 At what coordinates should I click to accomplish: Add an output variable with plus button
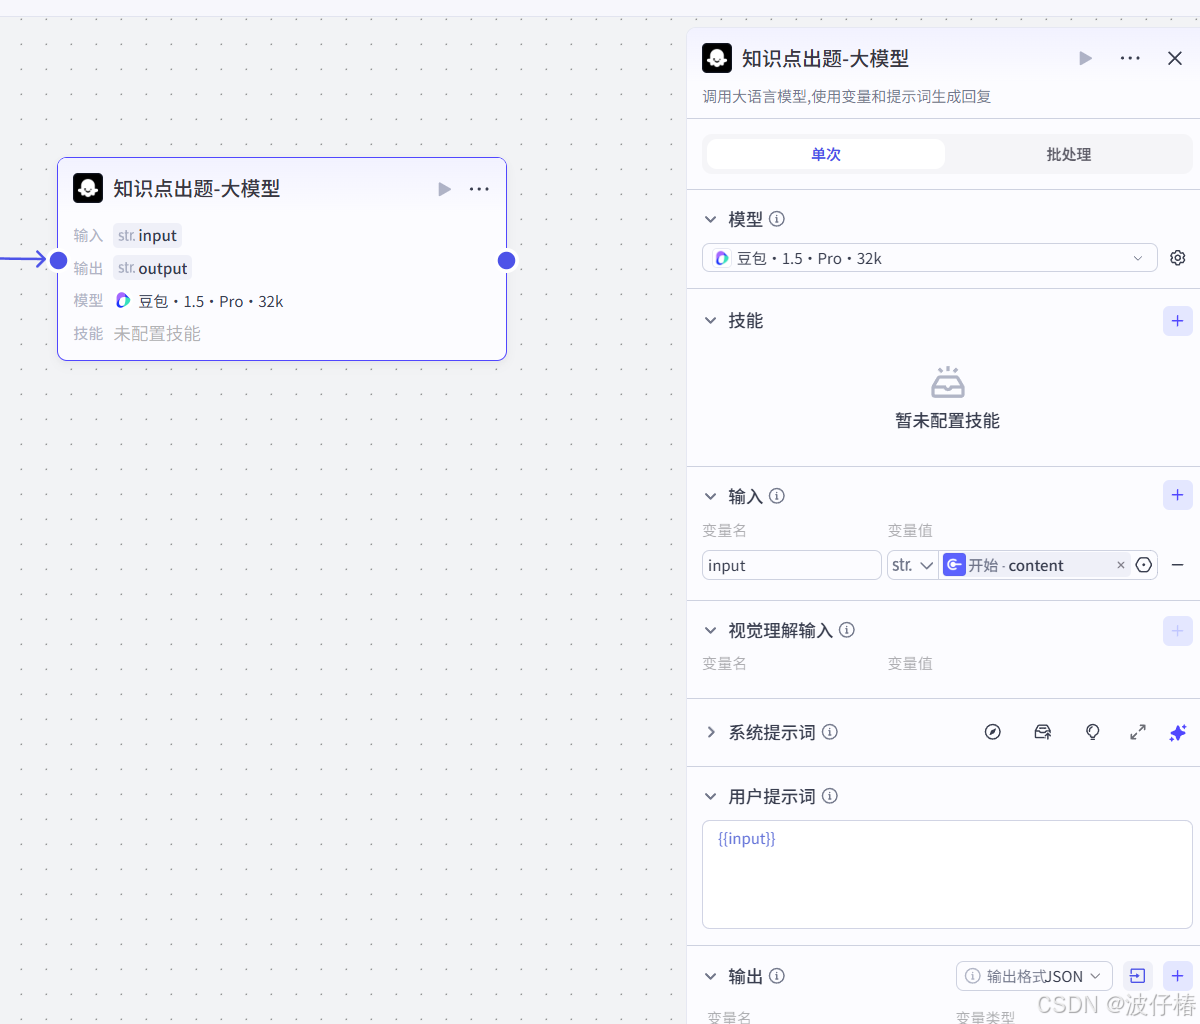tap(1178, 976)
